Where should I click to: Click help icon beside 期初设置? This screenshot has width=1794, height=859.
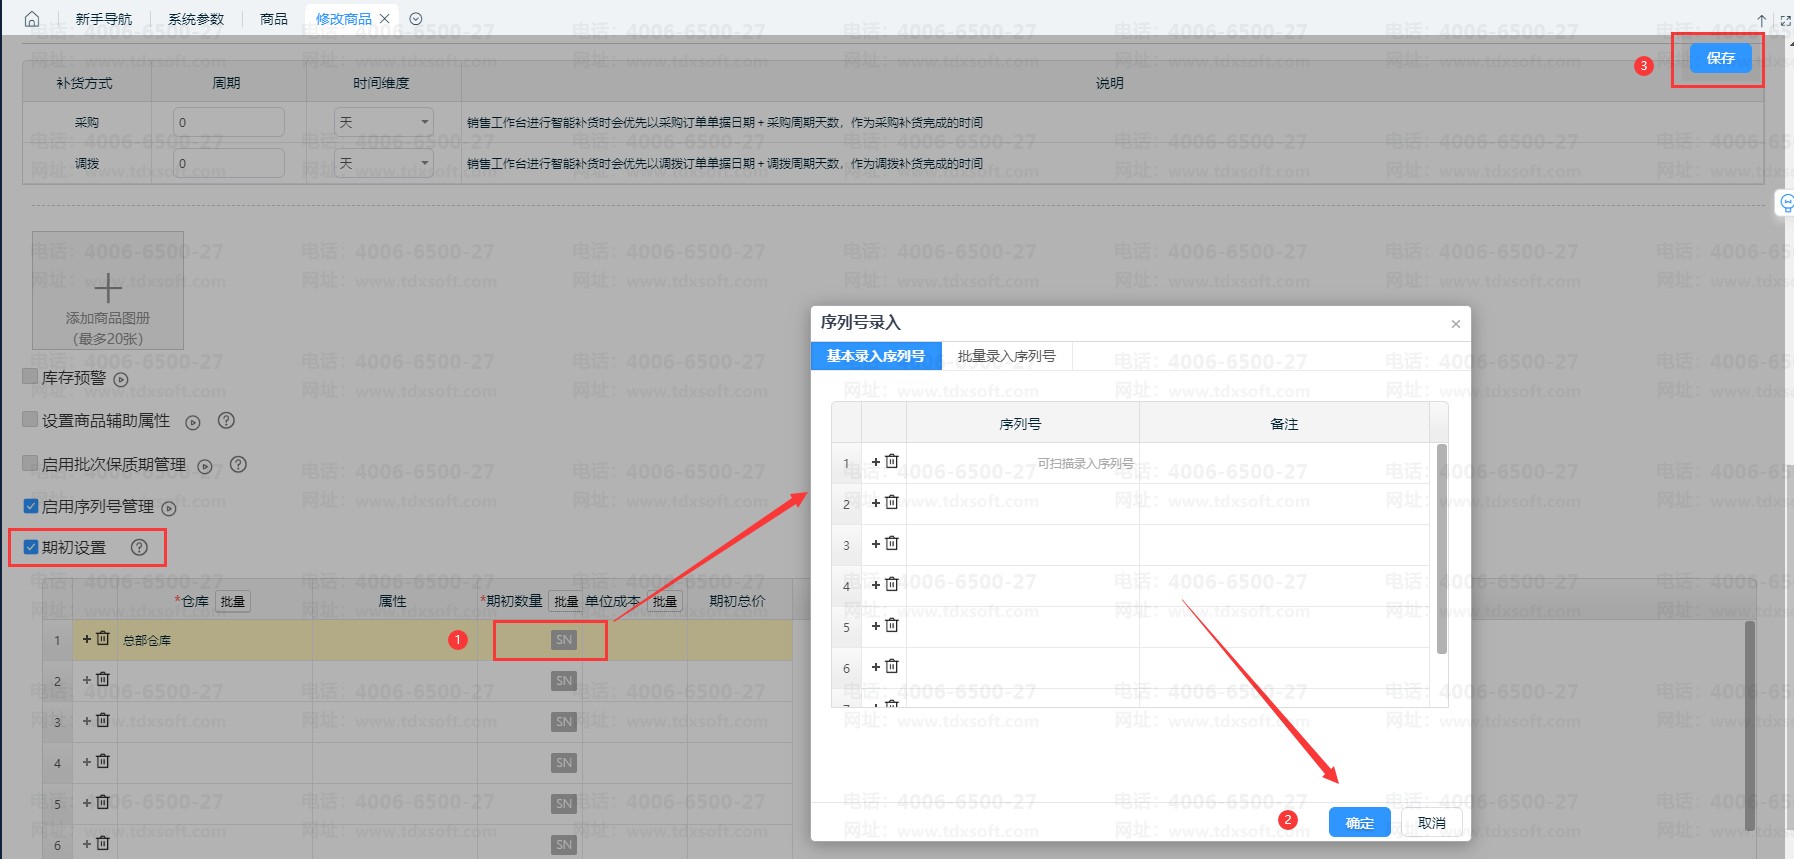[139, 547]
